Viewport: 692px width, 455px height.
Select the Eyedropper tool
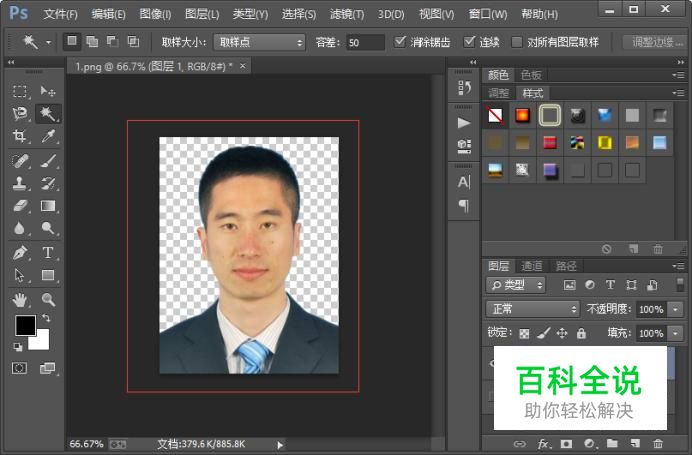click(x=47, y=137)
